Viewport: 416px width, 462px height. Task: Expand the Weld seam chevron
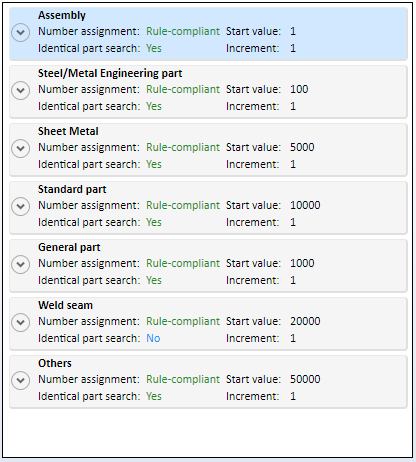pyautogui.click(x=21, y=322)
